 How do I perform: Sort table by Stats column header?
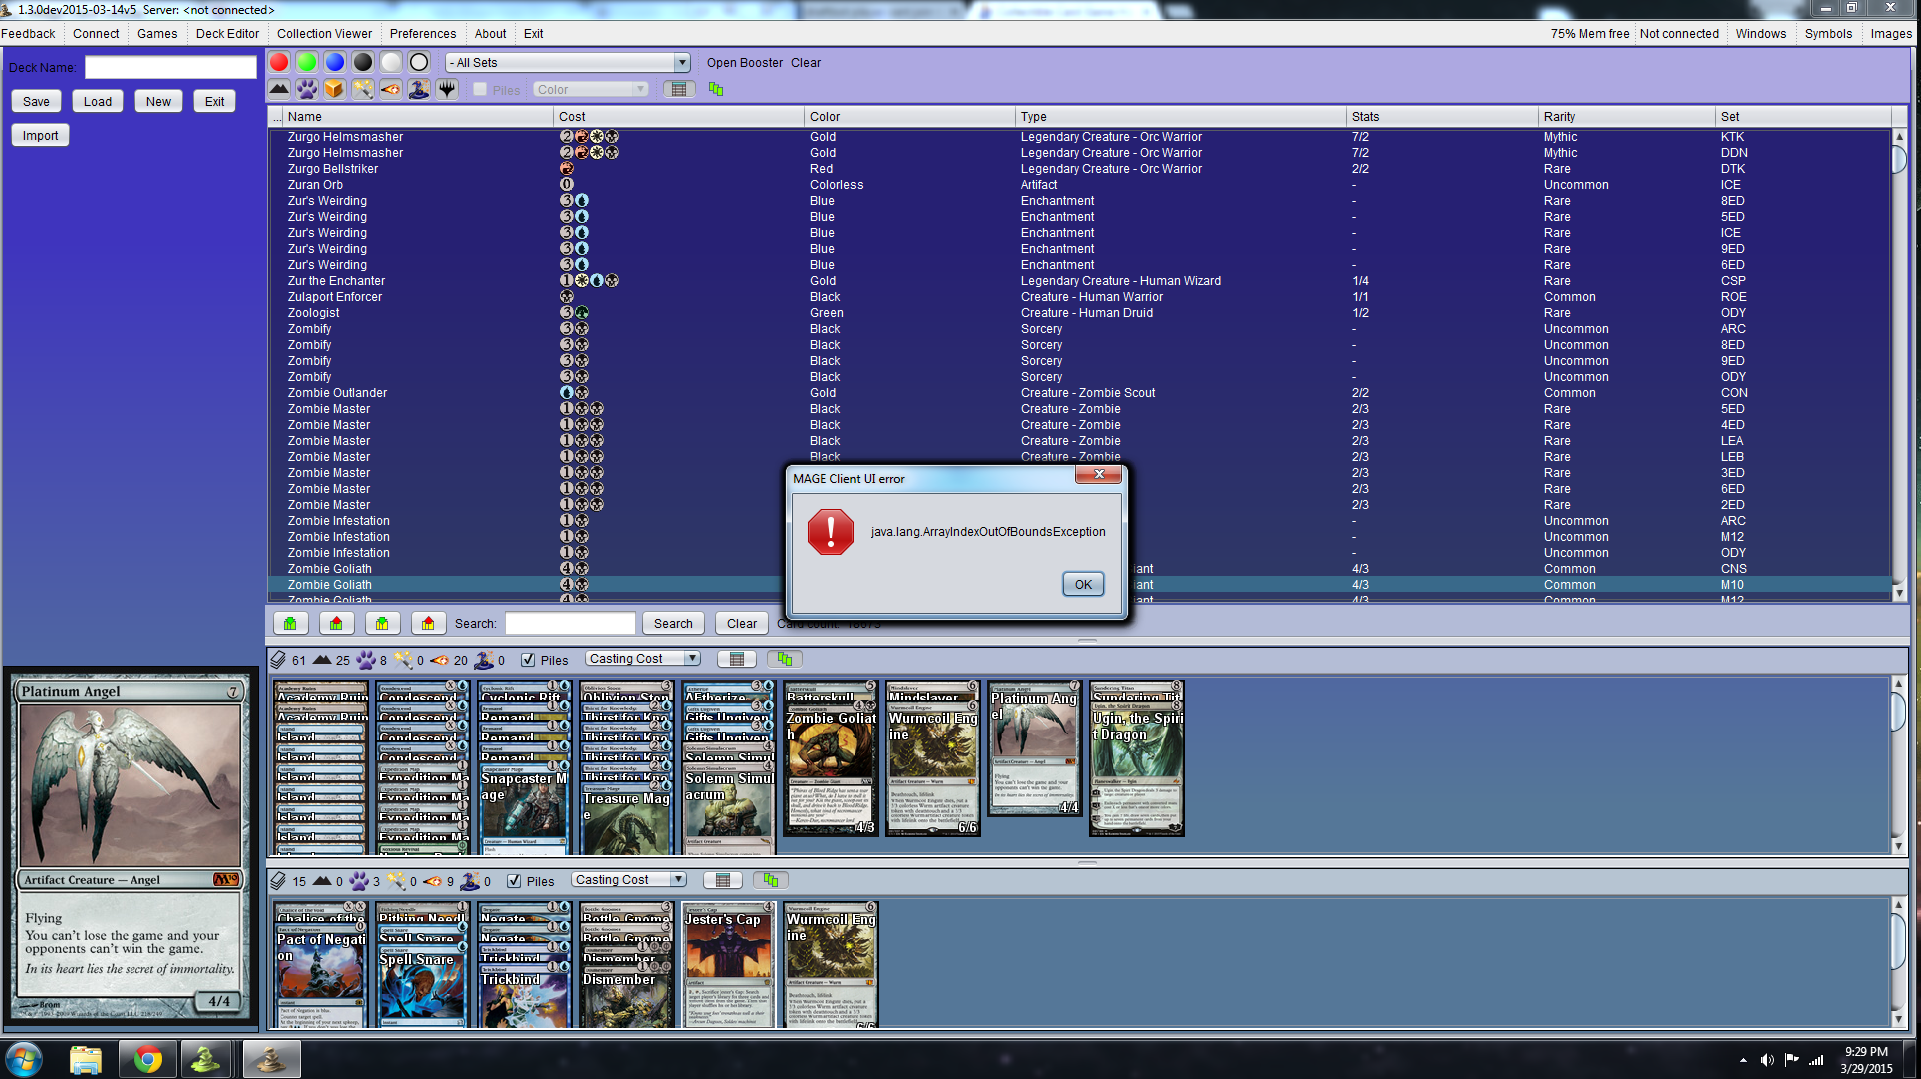click(1443, 117)
